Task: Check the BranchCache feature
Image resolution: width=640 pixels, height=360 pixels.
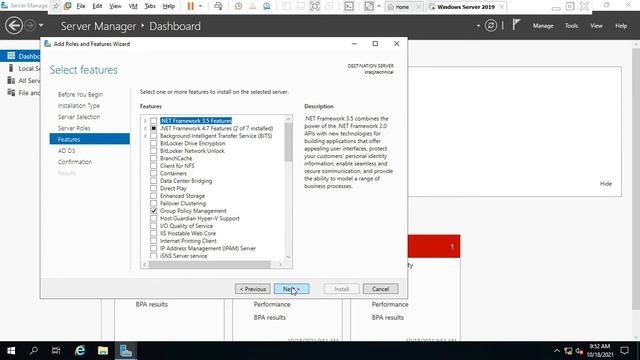Action: pyautogui.click(x=153, y=158)
